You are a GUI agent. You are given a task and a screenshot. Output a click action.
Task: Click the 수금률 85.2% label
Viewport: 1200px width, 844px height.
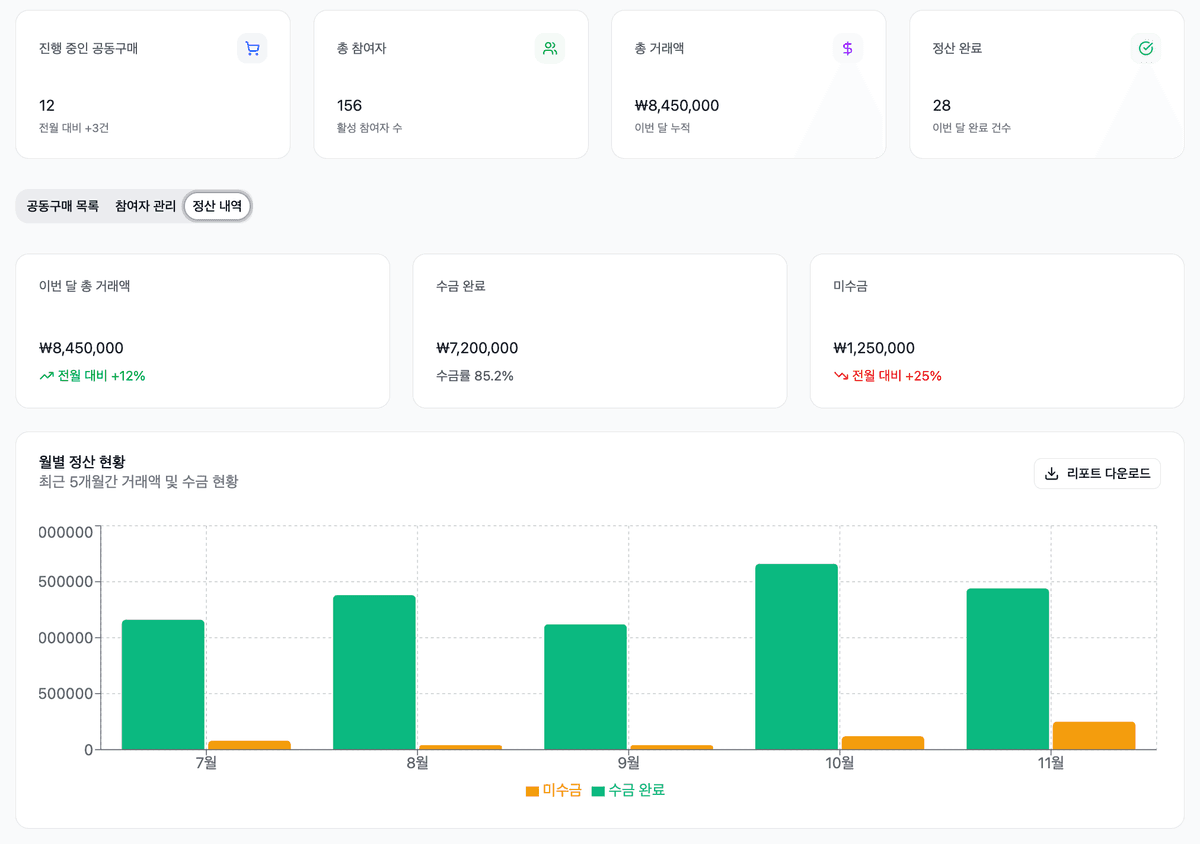(476, 376)
